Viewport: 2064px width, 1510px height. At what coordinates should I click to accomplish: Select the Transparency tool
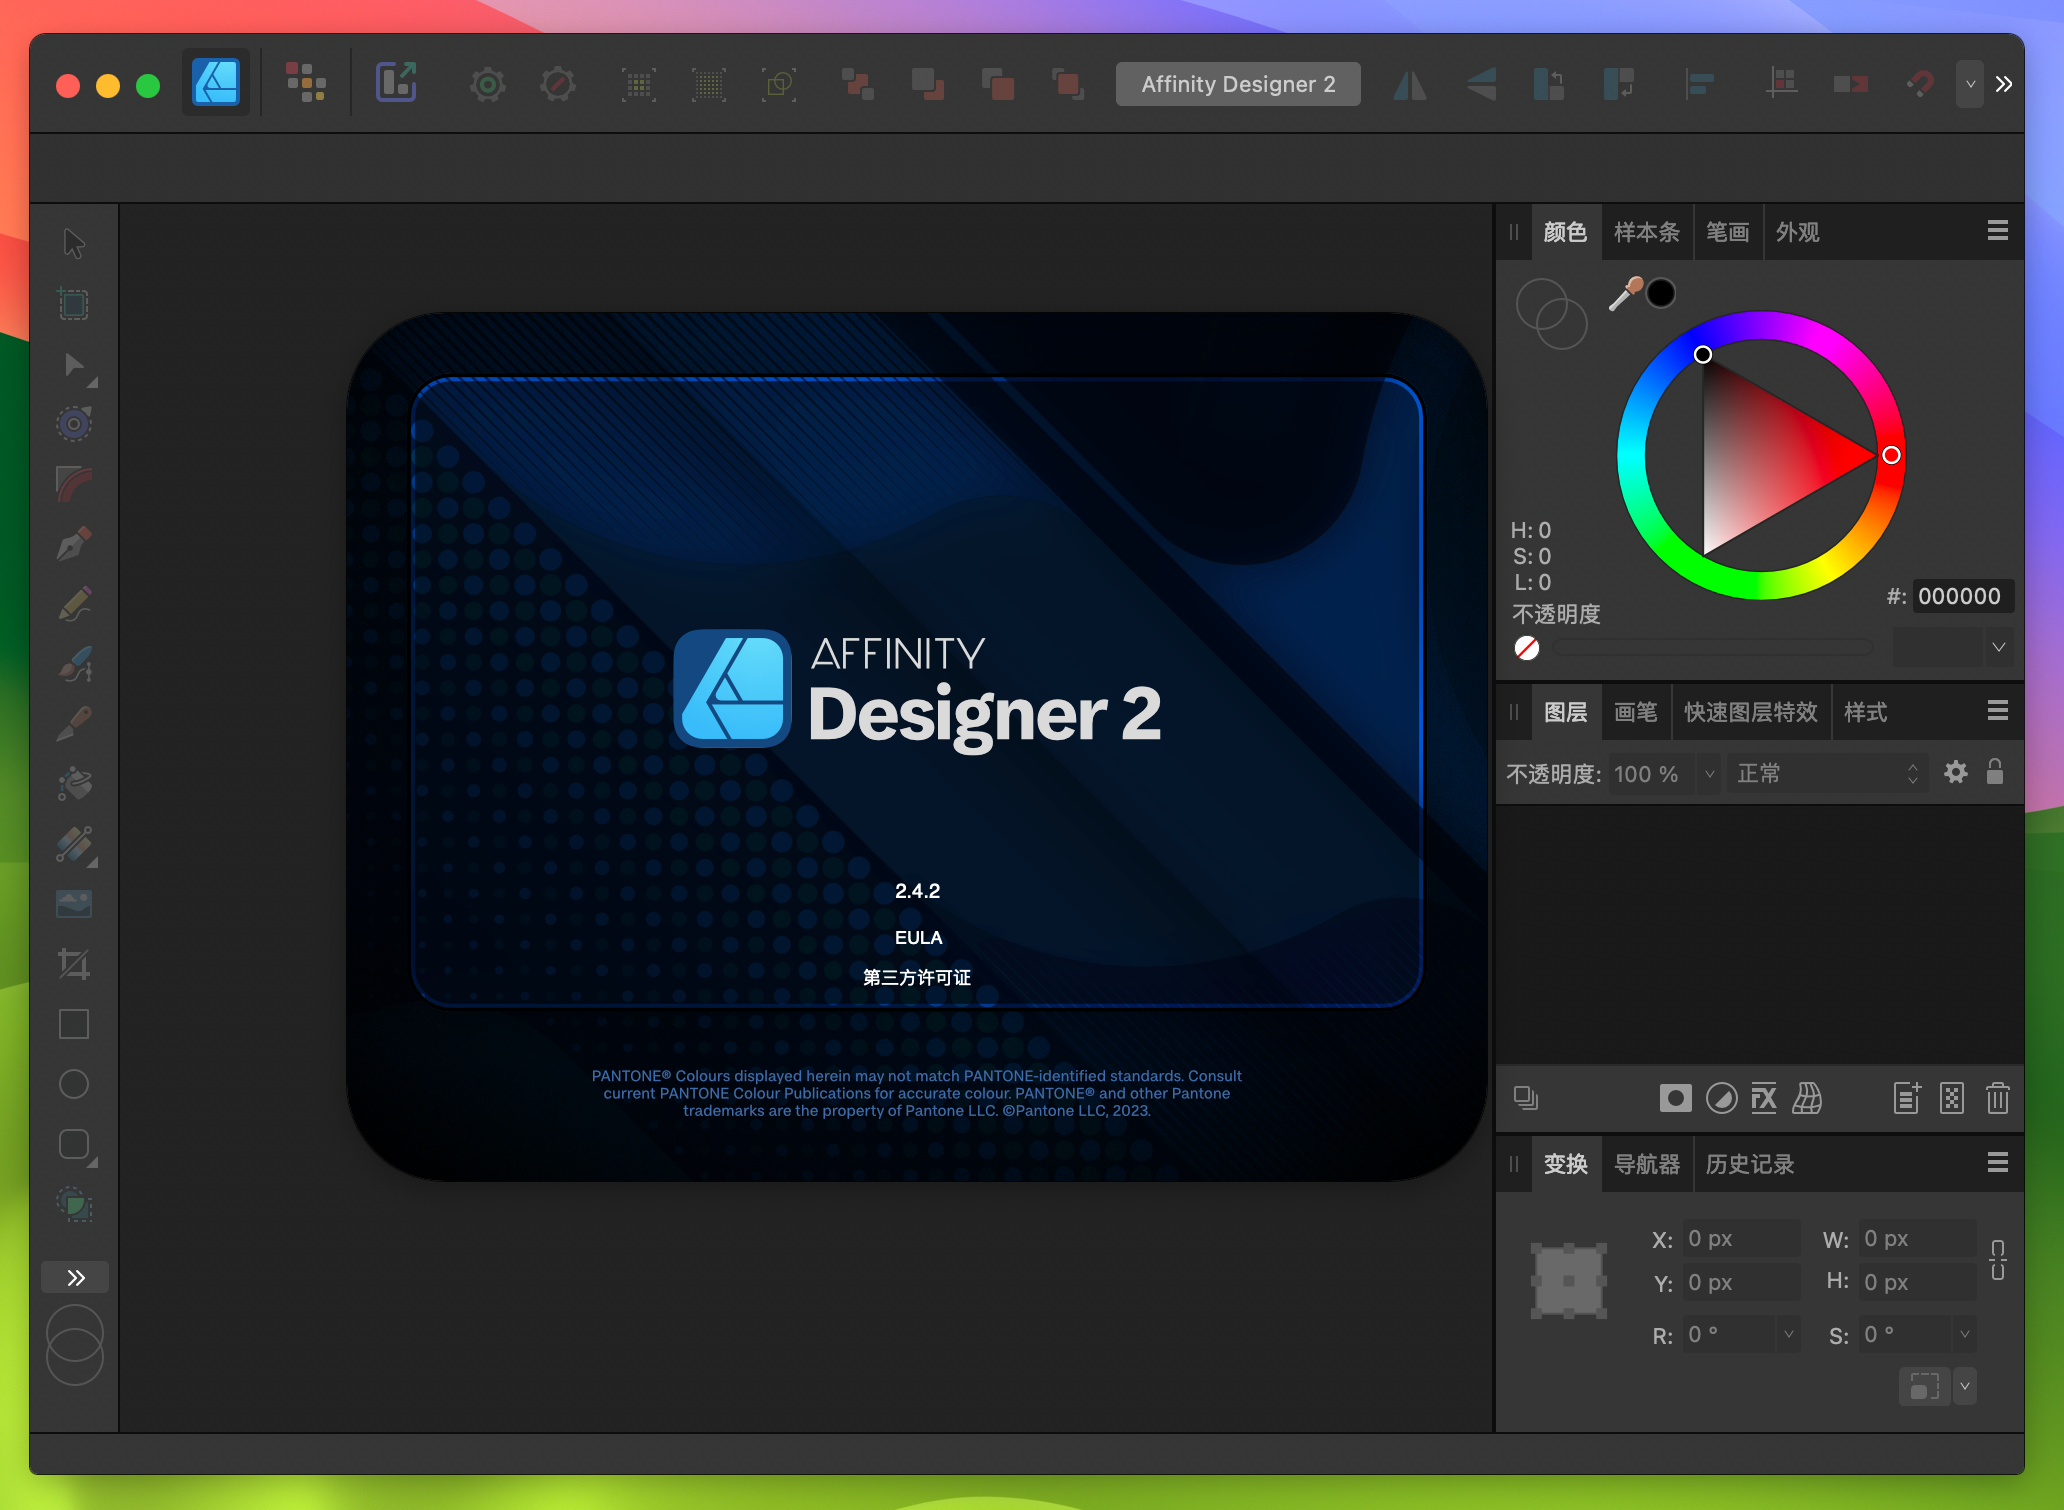point(74,844)
